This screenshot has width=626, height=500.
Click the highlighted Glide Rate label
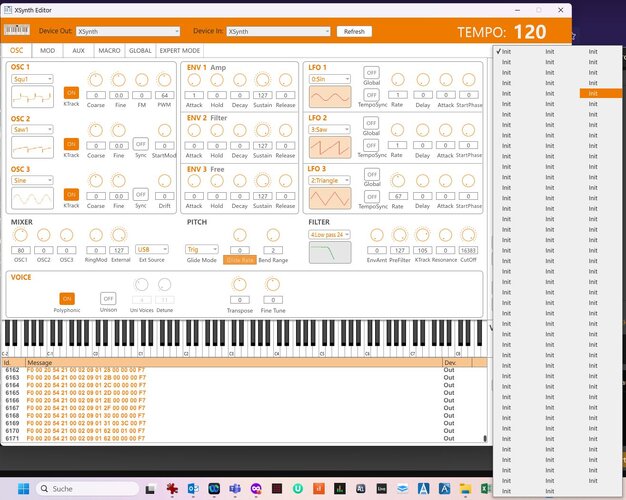click(x=240, y=260)
